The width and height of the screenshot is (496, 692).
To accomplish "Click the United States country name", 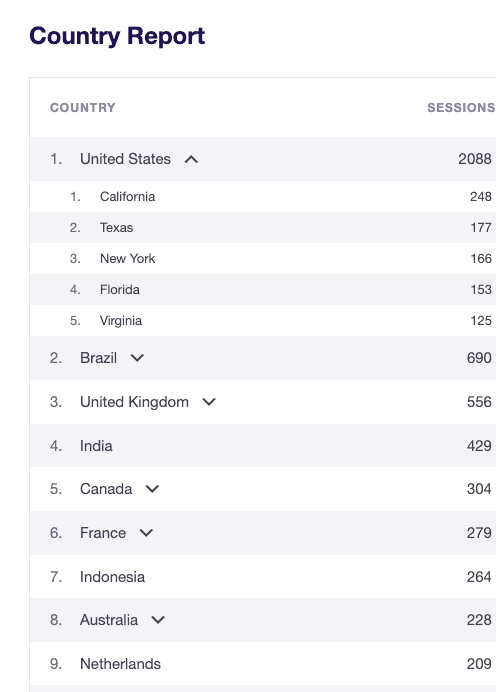I will click(125, 159).
